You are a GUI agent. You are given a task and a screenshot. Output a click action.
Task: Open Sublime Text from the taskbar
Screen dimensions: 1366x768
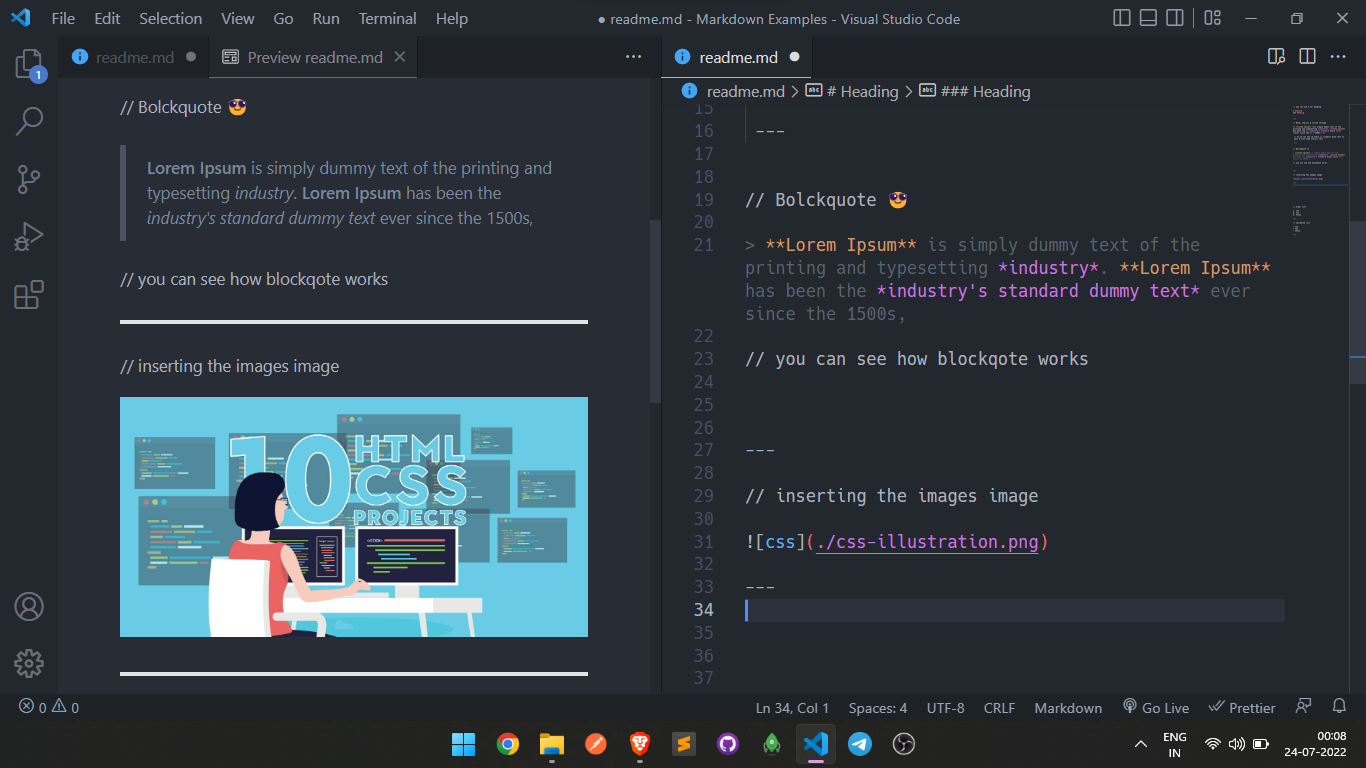[x=684, y=744]
